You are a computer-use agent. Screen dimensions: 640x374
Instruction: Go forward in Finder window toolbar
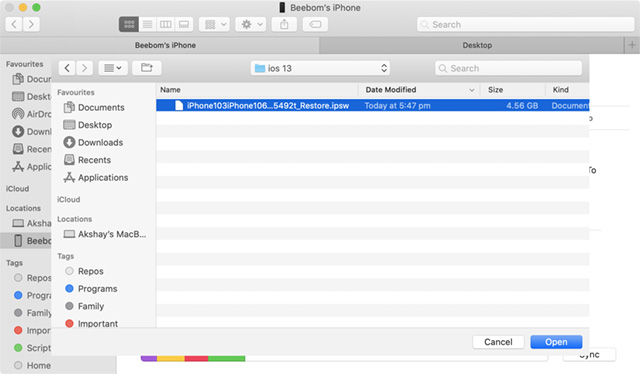(31, 24)
